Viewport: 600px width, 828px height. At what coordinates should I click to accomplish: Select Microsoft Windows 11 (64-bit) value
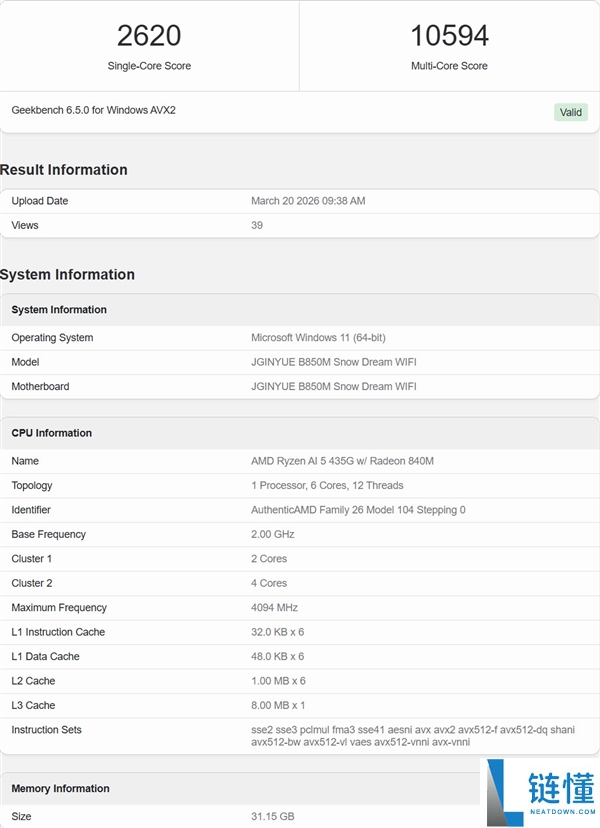pos(318,337)
